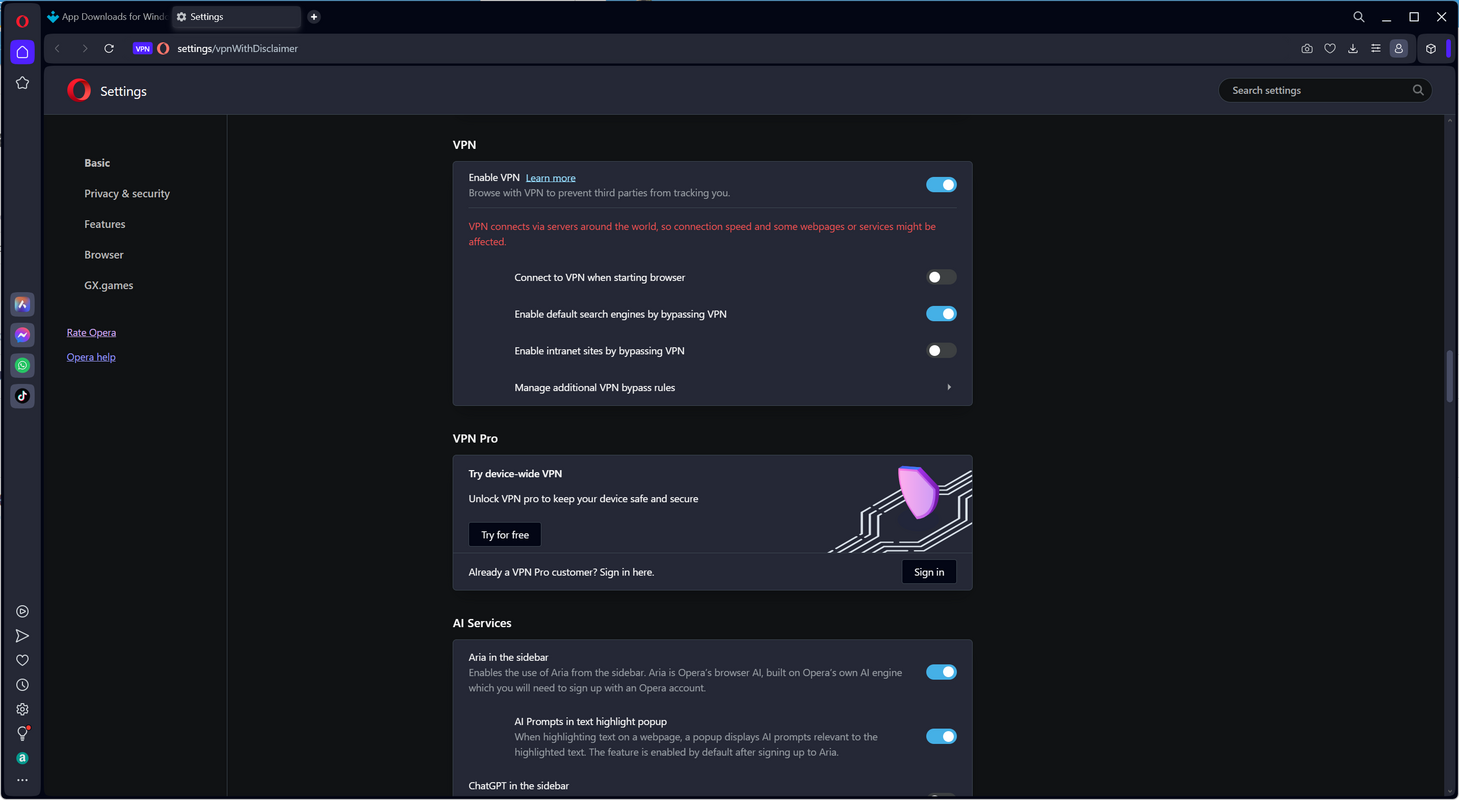Turn off the Enable VPN toggle
The image size is (1459, 800).
tap(941, 185)
